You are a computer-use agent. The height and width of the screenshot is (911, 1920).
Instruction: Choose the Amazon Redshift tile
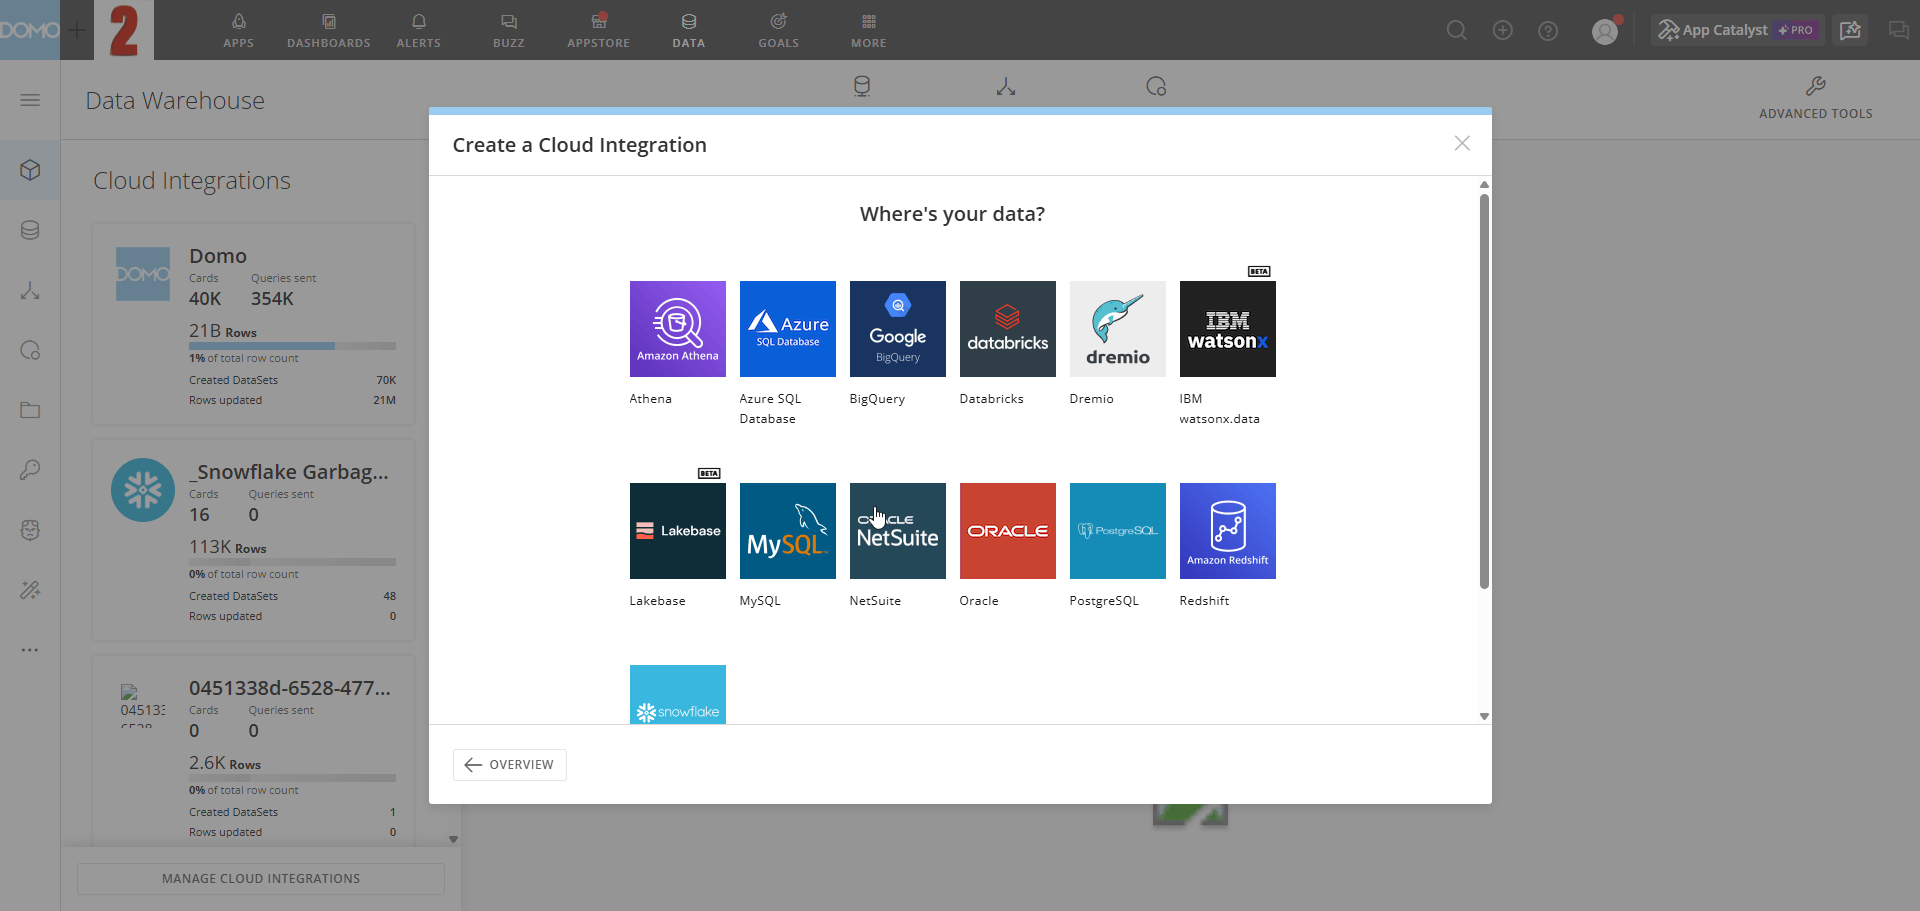[1227, 531]
